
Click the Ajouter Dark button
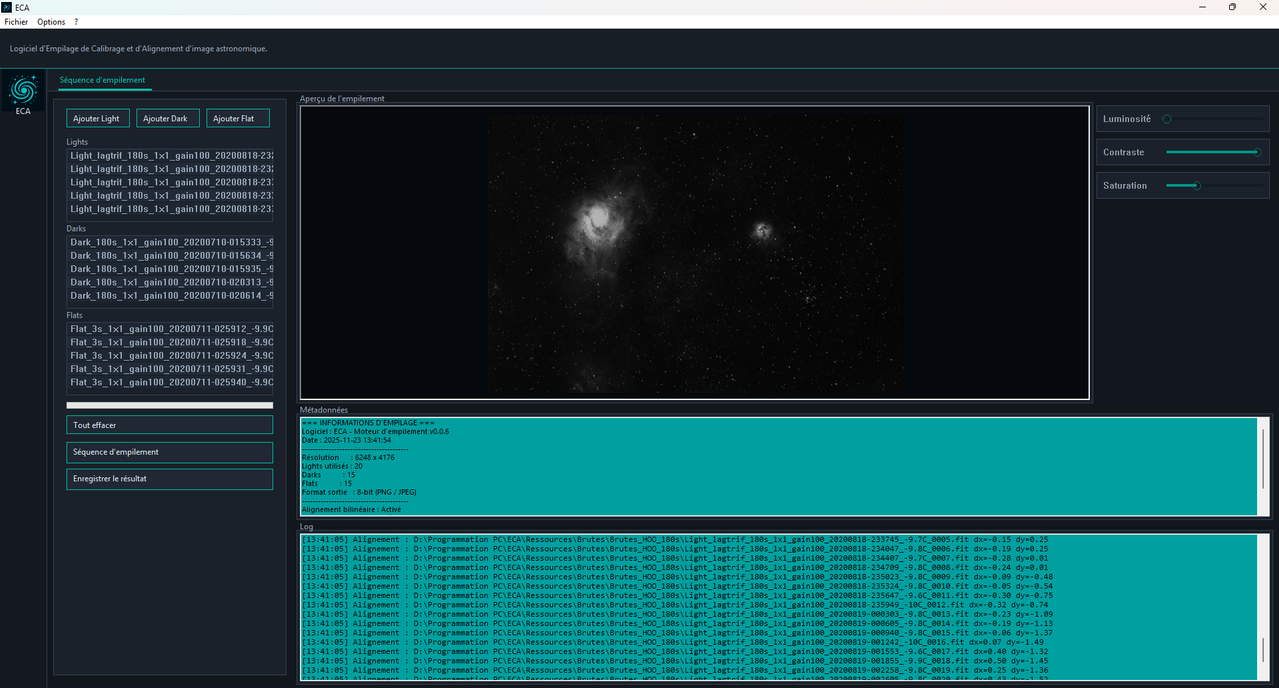tap(167, 118)
